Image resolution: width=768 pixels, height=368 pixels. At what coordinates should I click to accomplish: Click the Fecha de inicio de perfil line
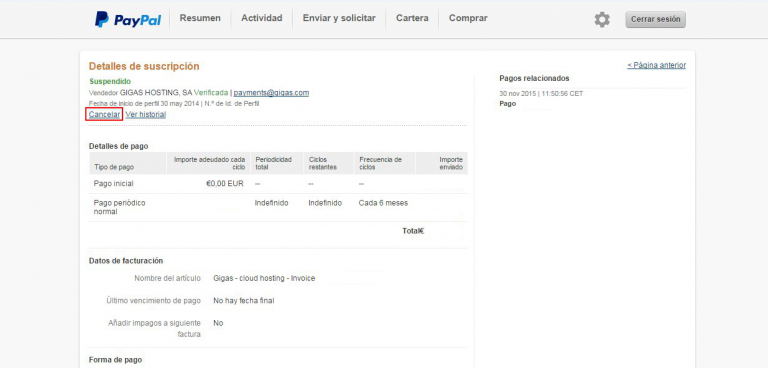click(174, 103)
